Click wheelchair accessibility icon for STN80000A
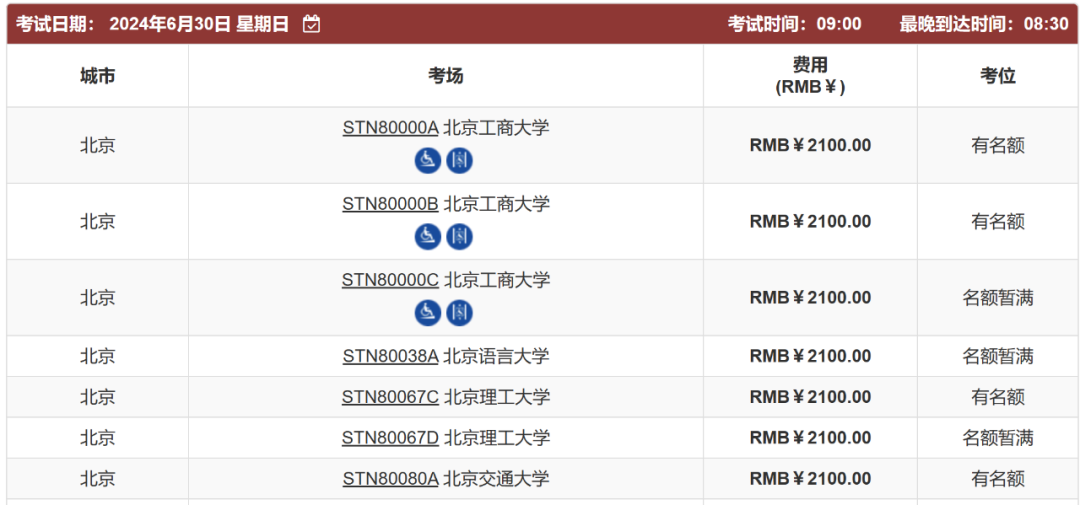The height and width of the screenshot is (505, 1080). tap(428, 161)
